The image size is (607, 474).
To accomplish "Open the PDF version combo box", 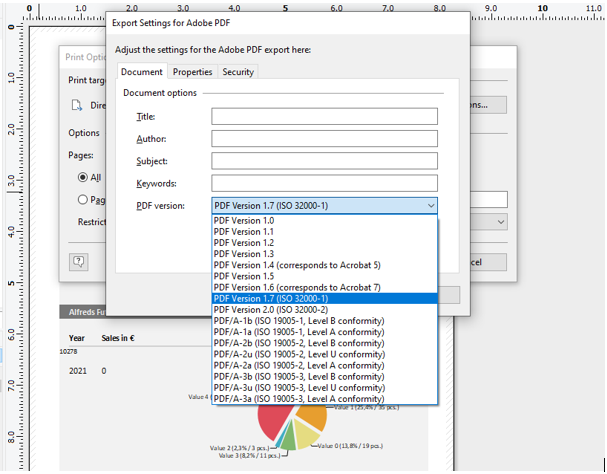I will (324, 206).
